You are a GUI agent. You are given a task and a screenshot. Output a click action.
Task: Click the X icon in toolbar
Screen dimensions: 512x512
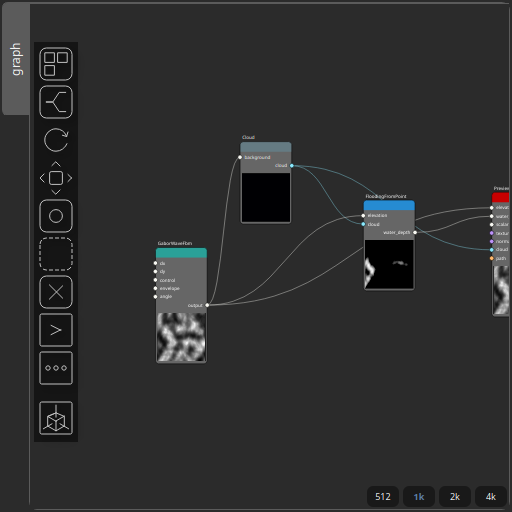[56, 292]
